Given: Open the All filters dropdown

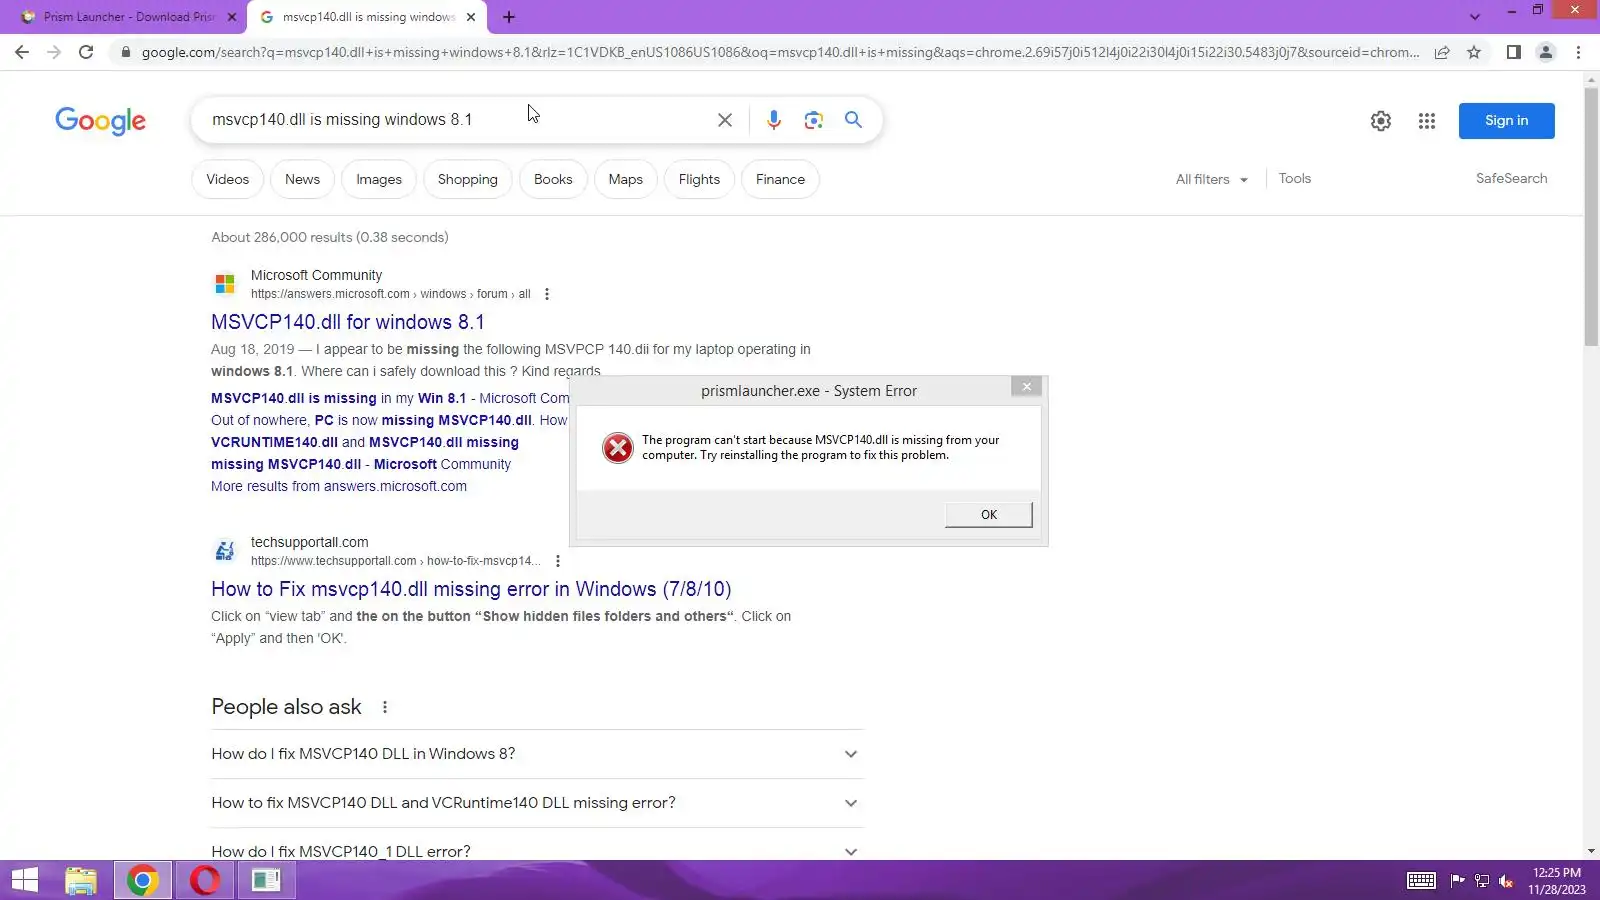Looking at the screenshot, I should pos(1212,179).
